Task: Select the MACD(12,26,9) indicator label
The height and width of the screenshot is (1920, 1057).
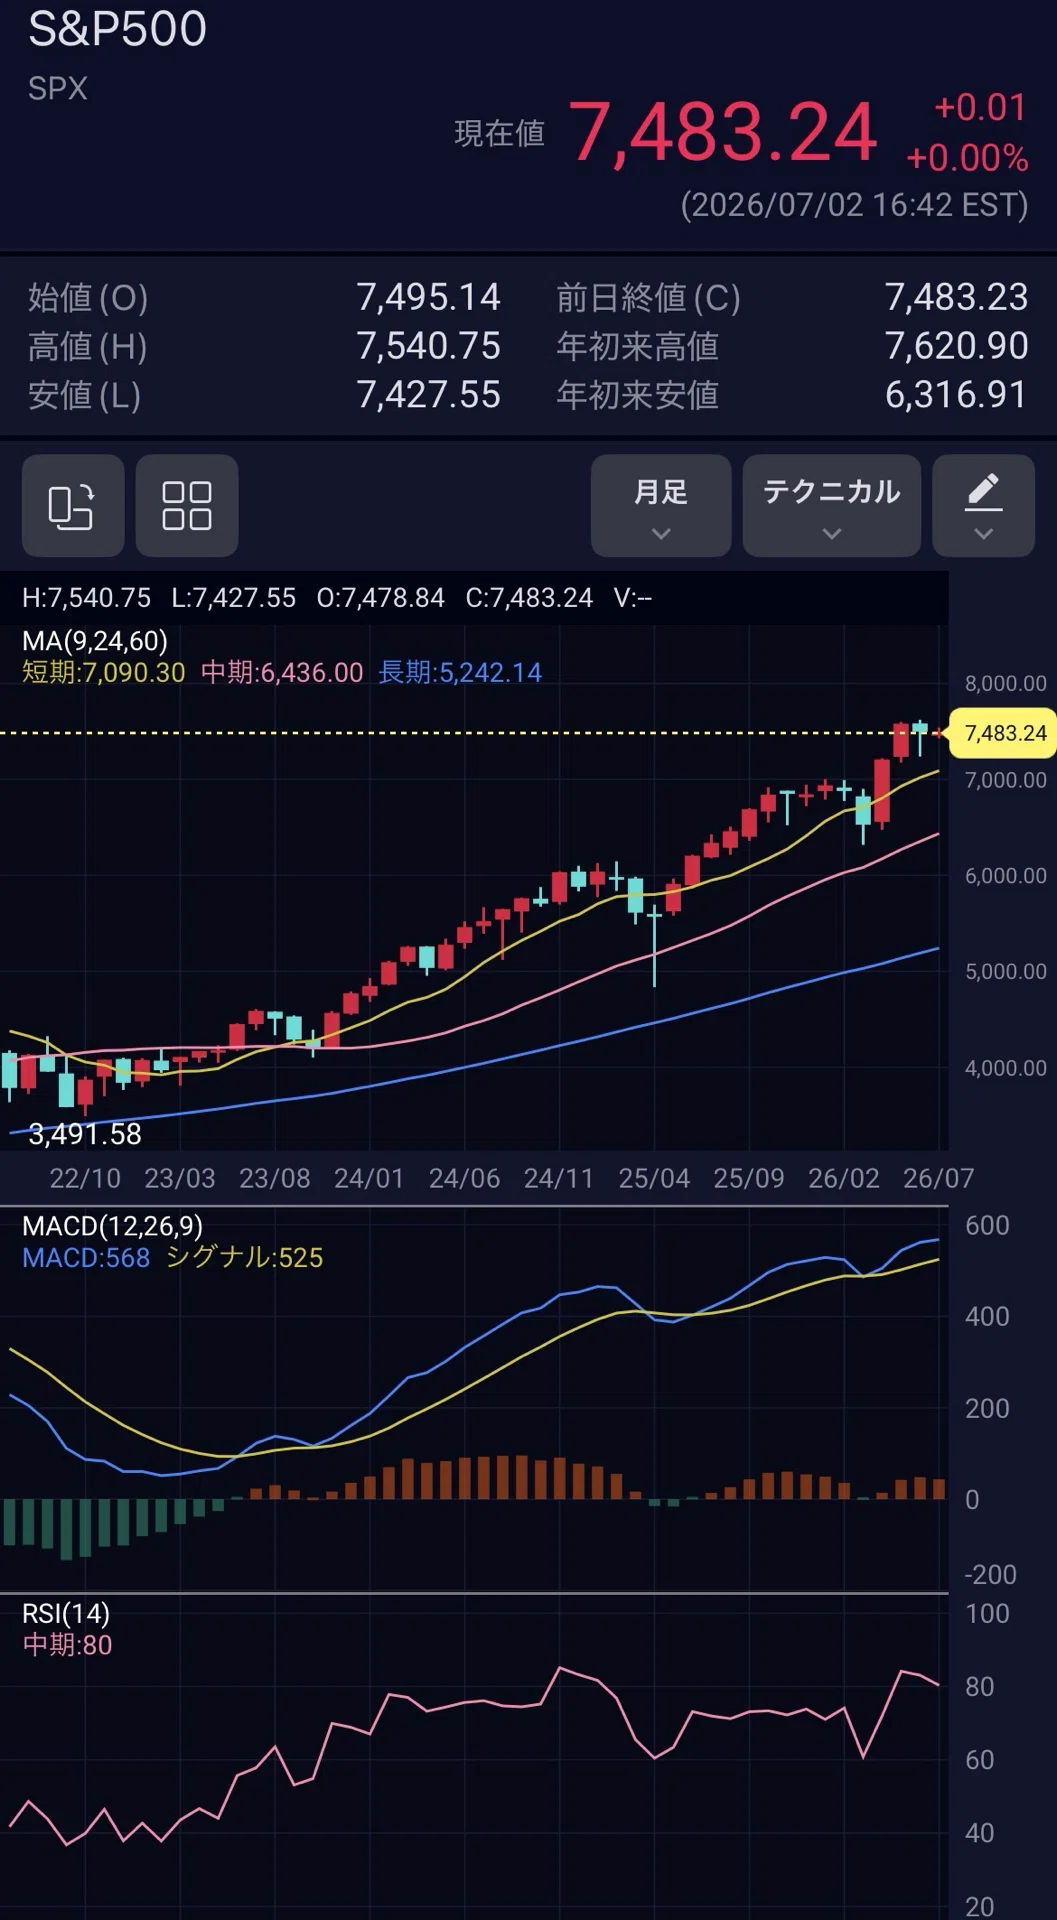Action: [112, 1226]
